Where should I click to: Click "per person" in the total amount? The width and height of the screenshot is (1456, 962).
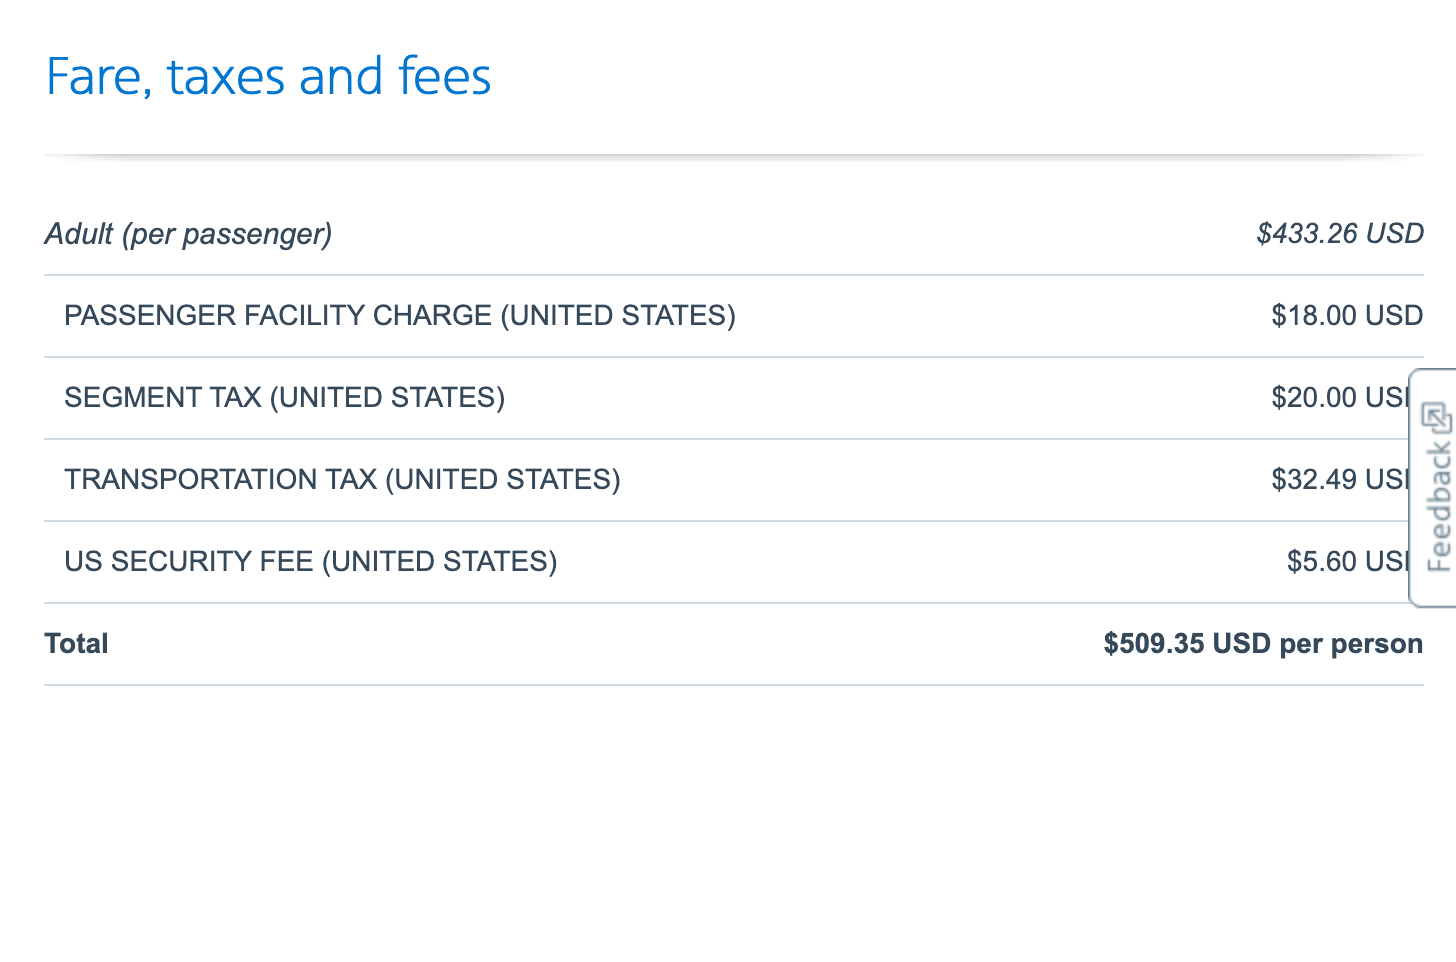[1351, 644]
